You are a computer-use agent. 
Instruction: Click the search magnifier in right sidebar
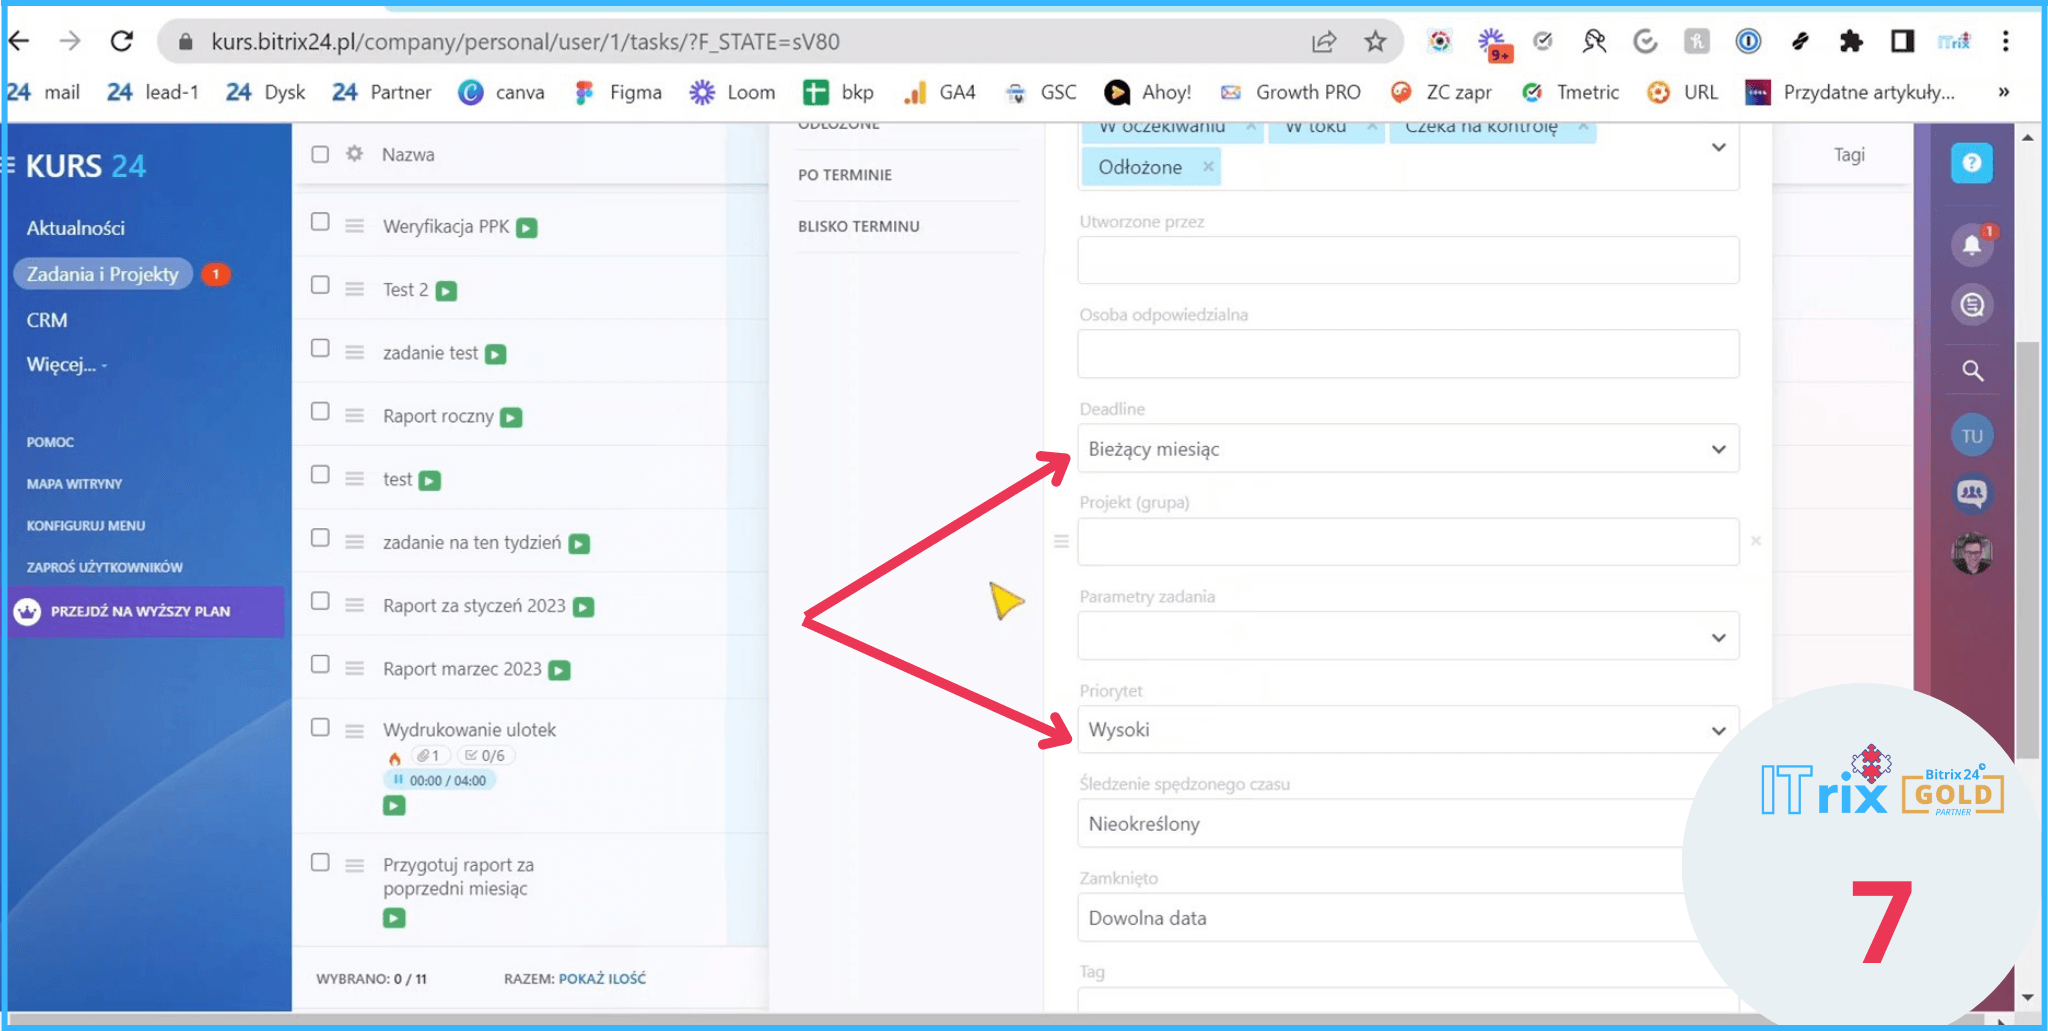coord(1972,371)
